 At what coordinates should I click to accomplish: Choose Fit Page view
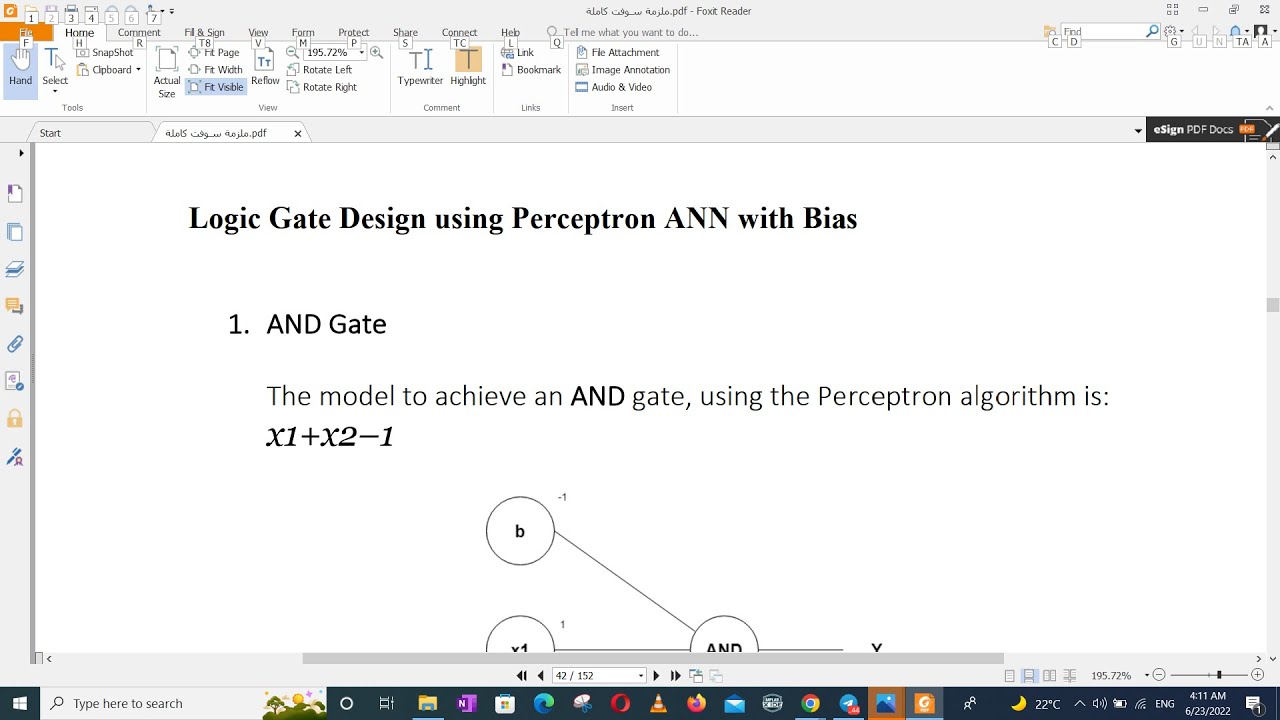coord(214,53)
